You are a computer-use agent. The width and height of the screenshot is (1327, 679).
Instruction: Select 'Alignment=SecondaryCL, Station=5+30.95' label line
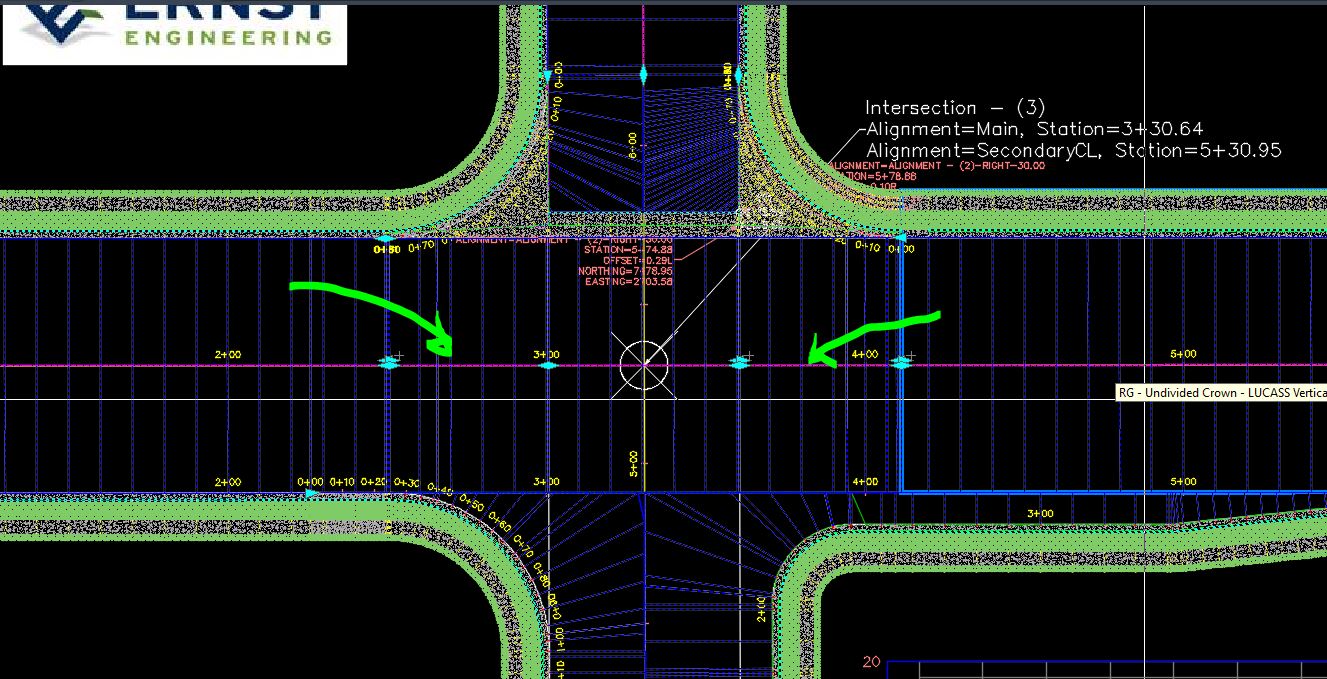[x=1074, y=150]
